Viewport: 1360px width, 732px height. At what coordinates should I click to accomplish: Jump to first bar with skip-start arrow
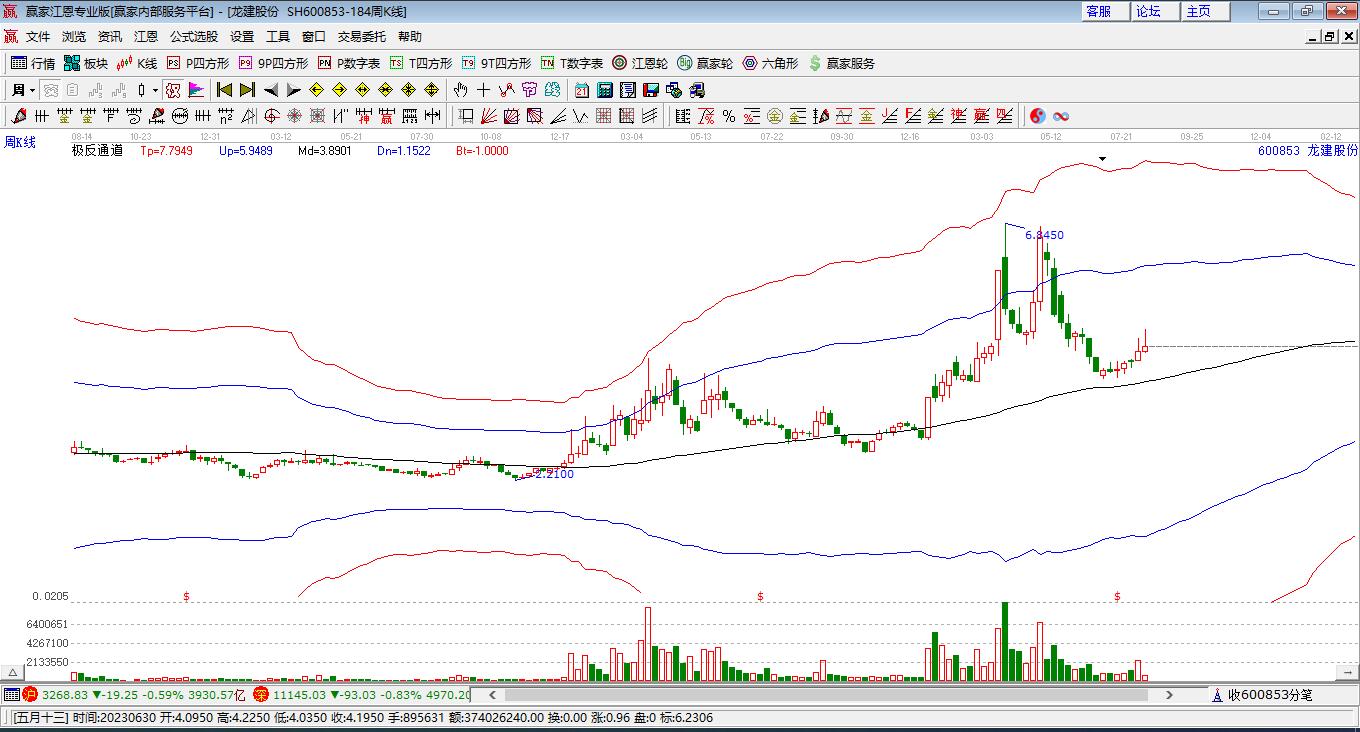point(225,90)
